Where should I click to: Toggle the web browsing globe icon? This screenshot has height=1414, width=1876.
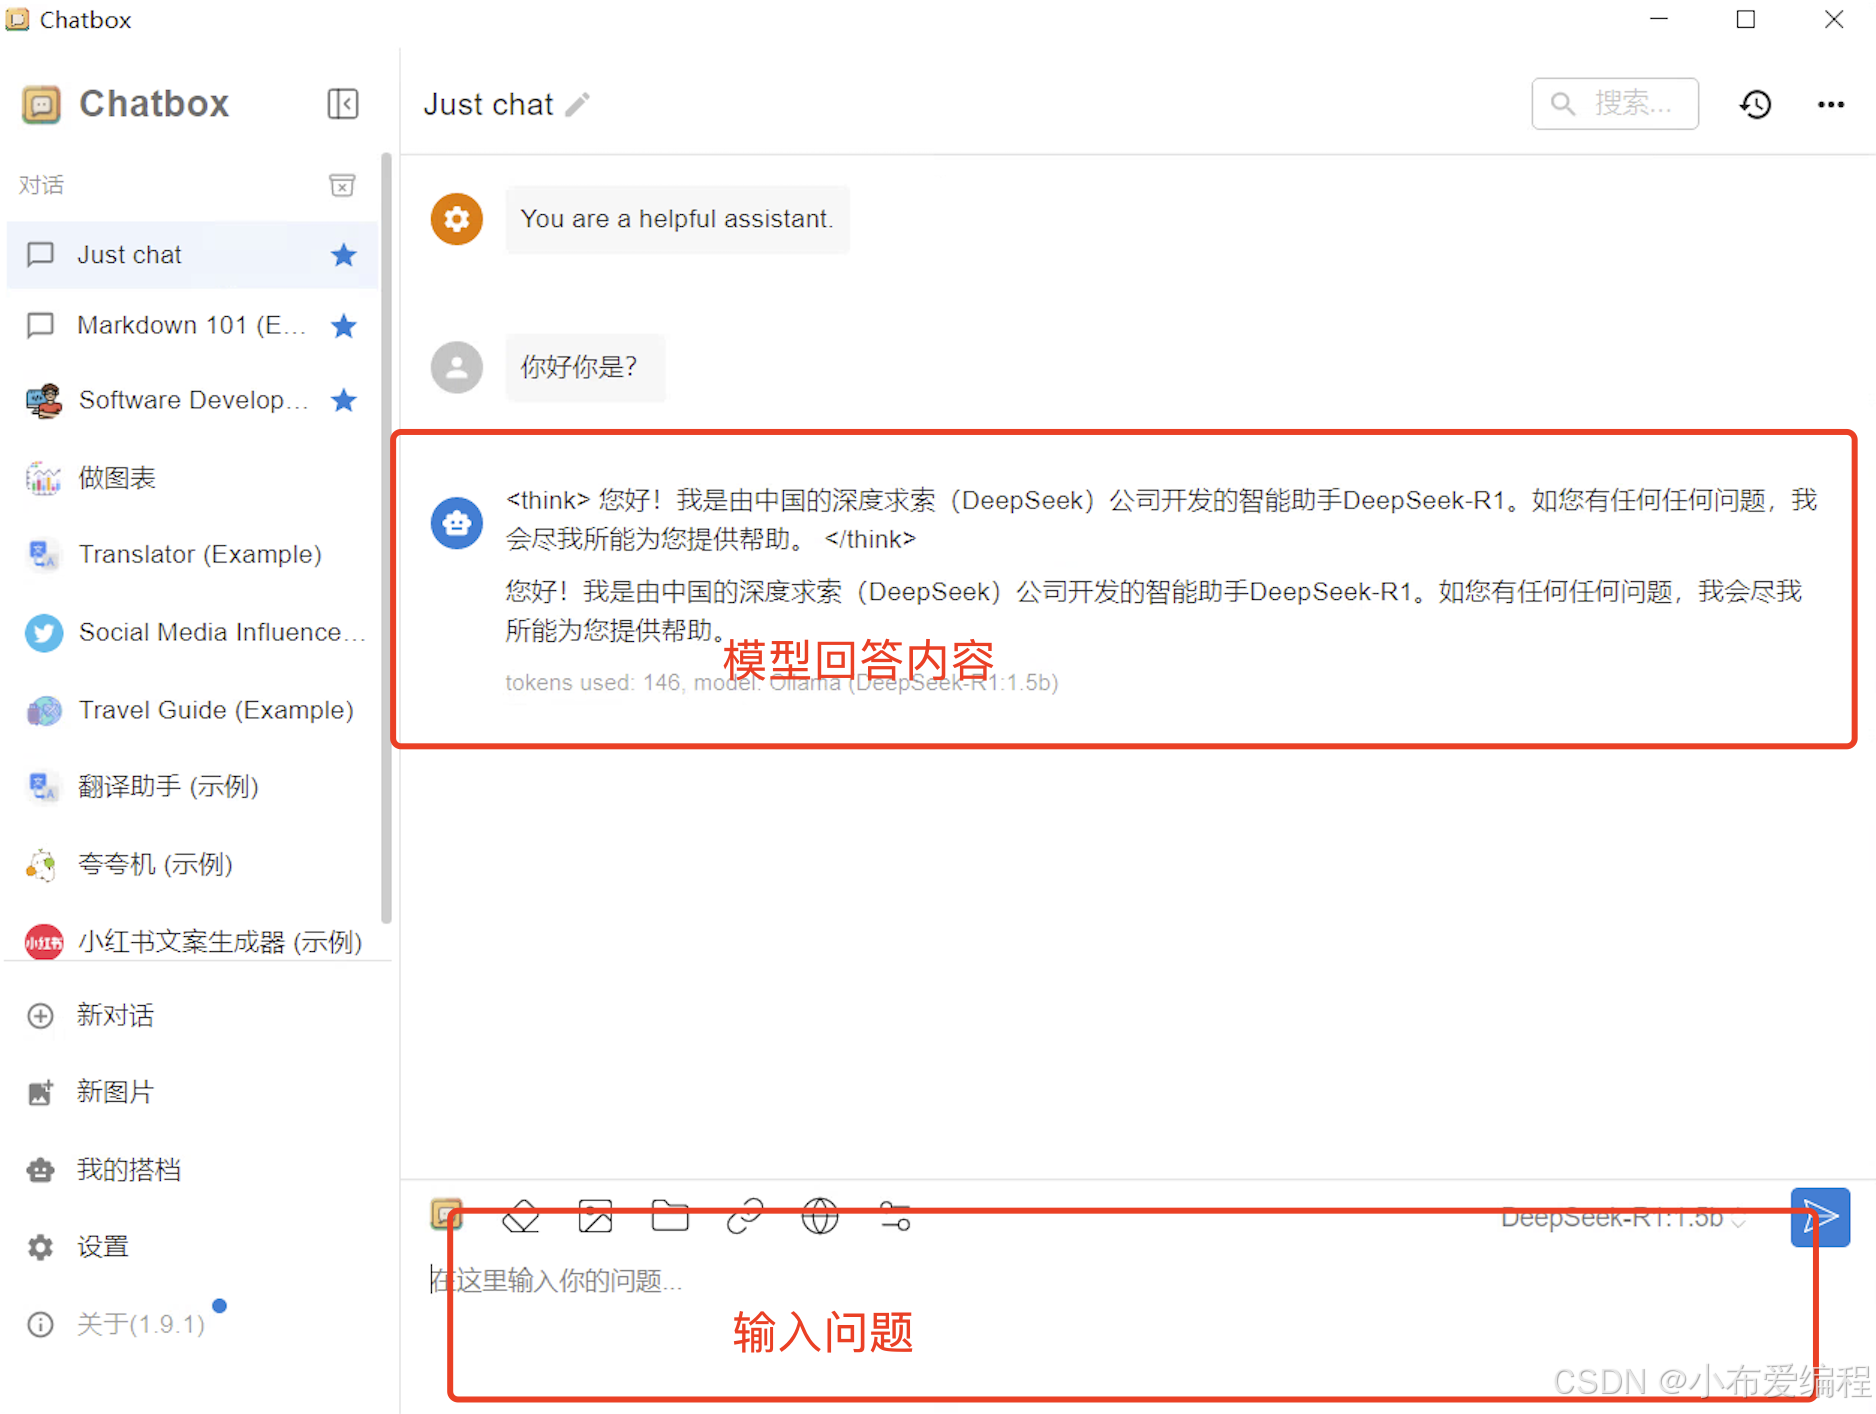(x=820, y=1217)
